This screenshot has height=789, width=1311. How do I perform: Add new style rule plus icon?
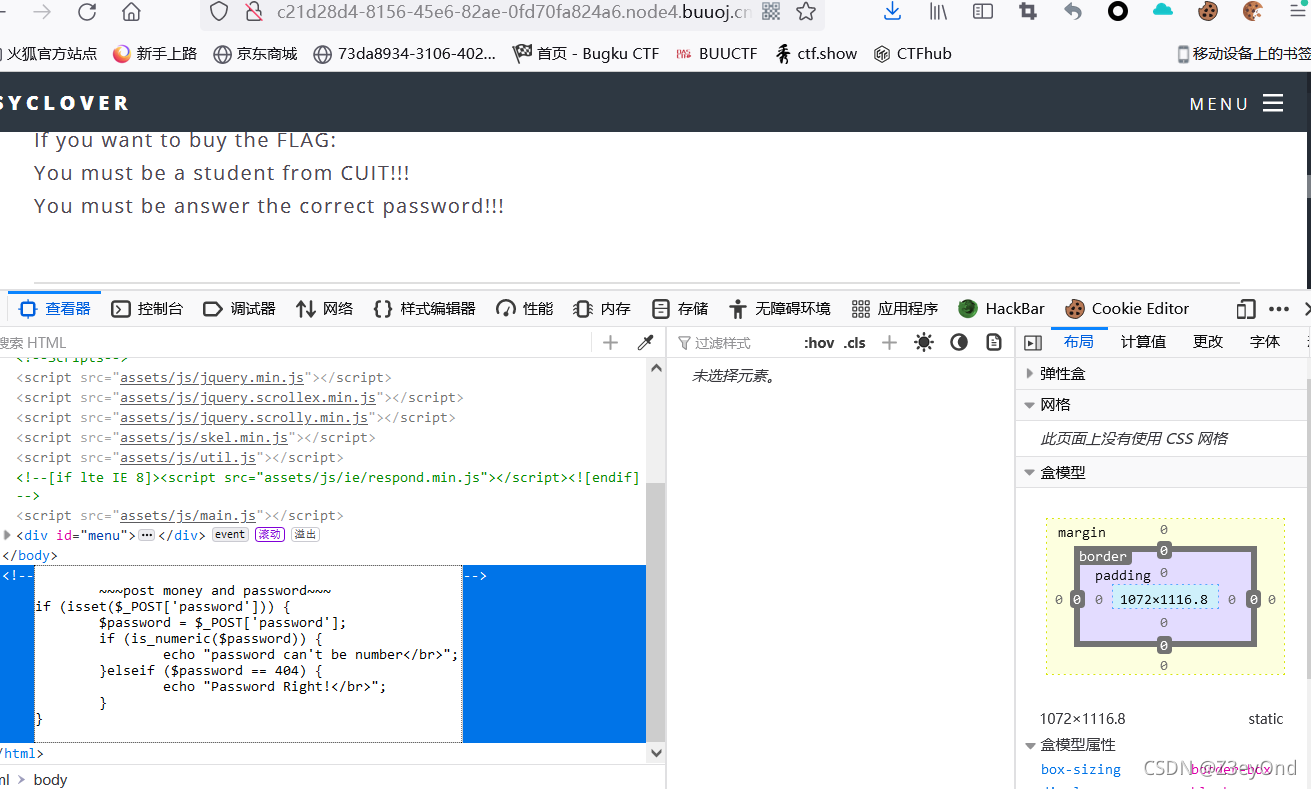click(x=889, y=343)
